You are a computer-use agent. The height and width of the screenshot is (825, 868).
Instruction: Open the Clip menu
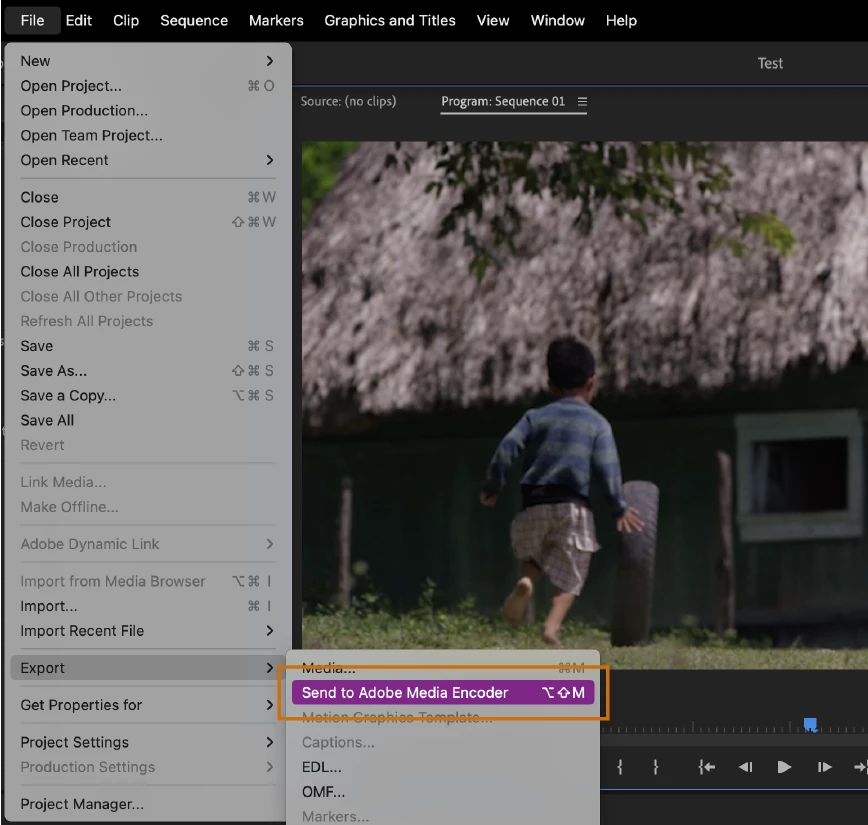click(x=126, y=20)
